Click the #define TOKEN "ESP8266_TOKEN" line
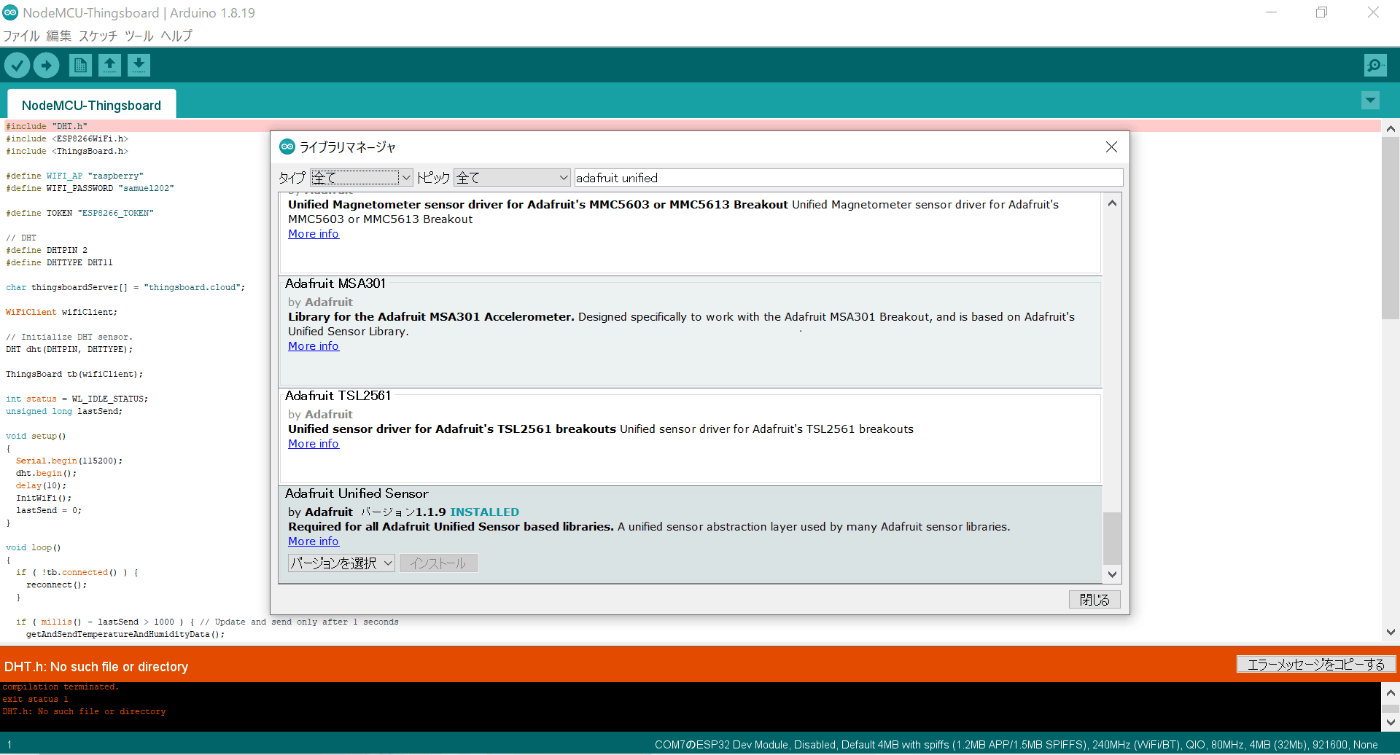Screen dimensions: 1400x755 (80, 213)
